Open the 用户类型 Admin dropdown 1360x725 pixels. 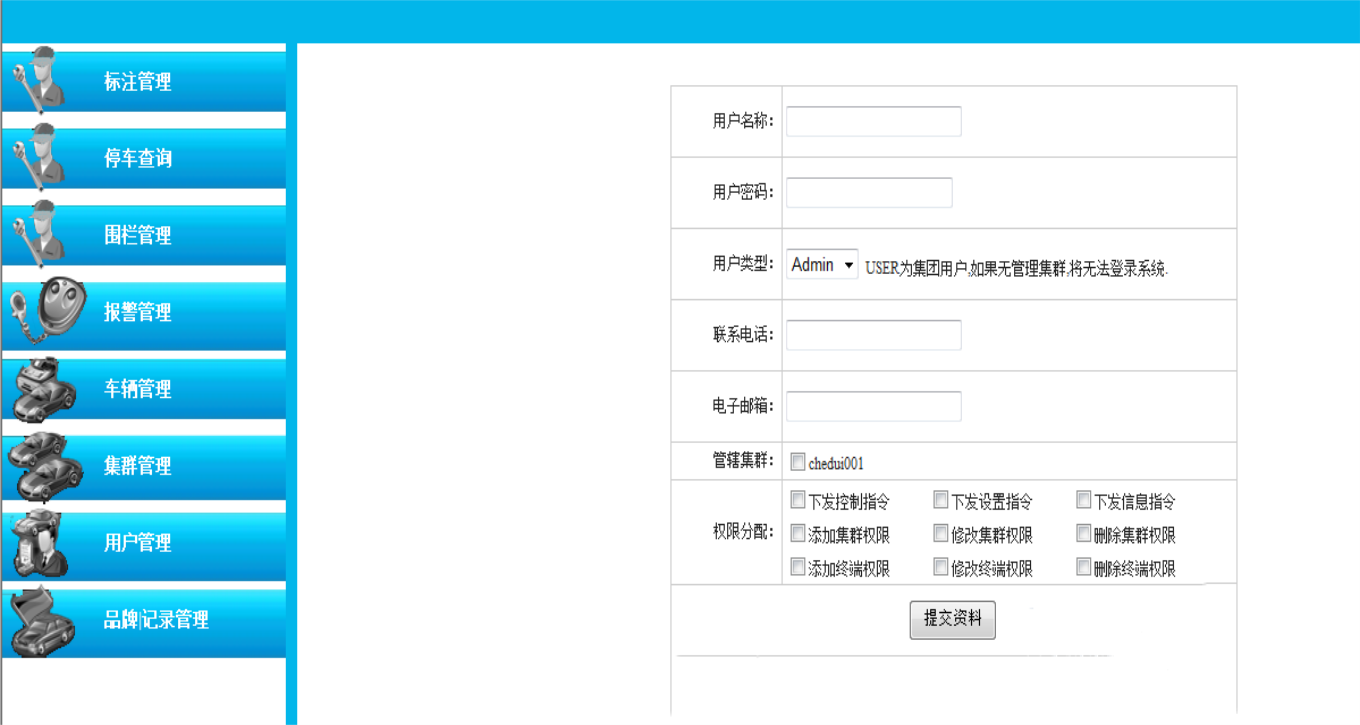(822, 265)
